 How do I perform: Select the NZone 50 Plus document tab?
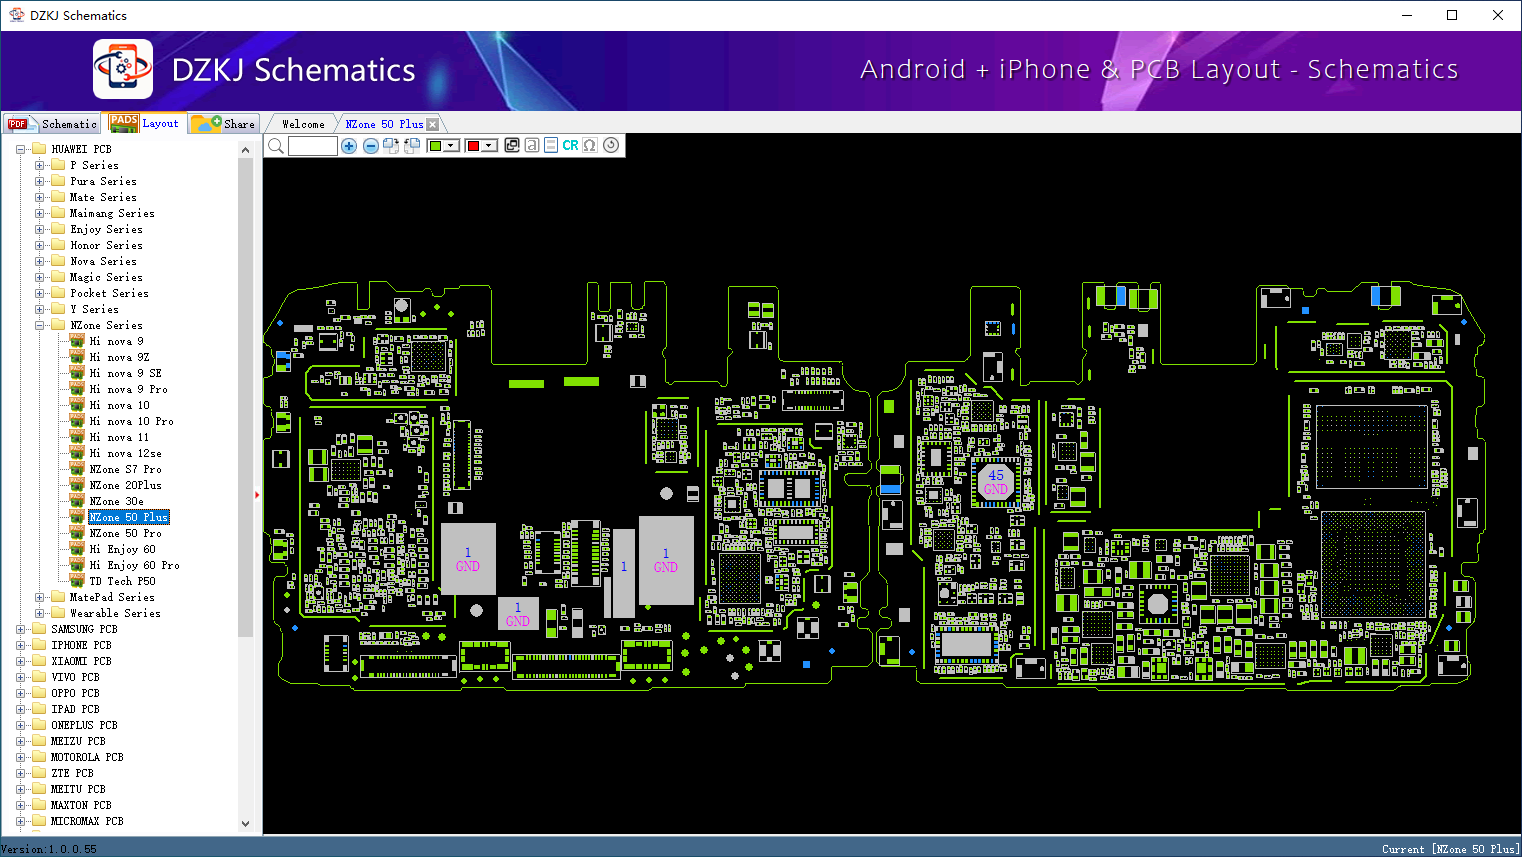(384, 124)
